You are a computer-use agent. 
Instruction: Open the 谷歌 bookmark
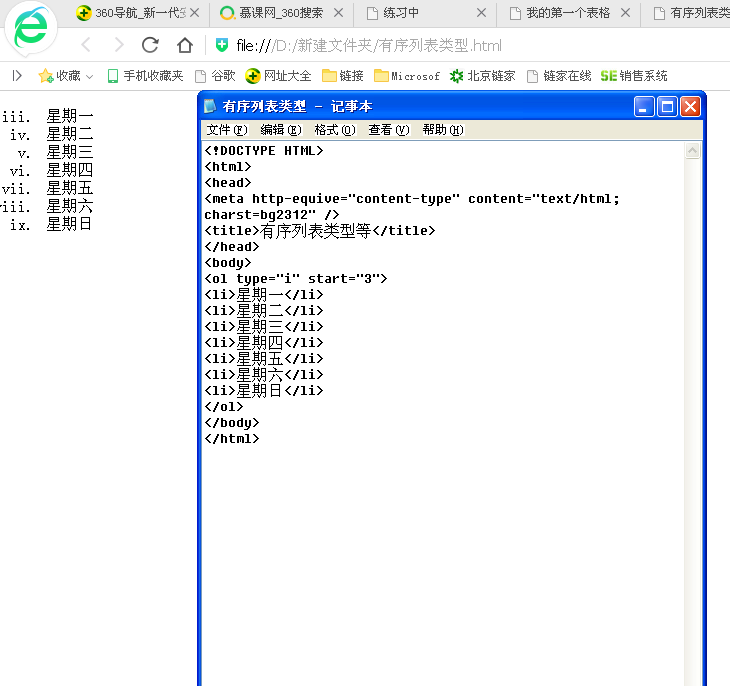pyautogui.click(x=216, y=75)
